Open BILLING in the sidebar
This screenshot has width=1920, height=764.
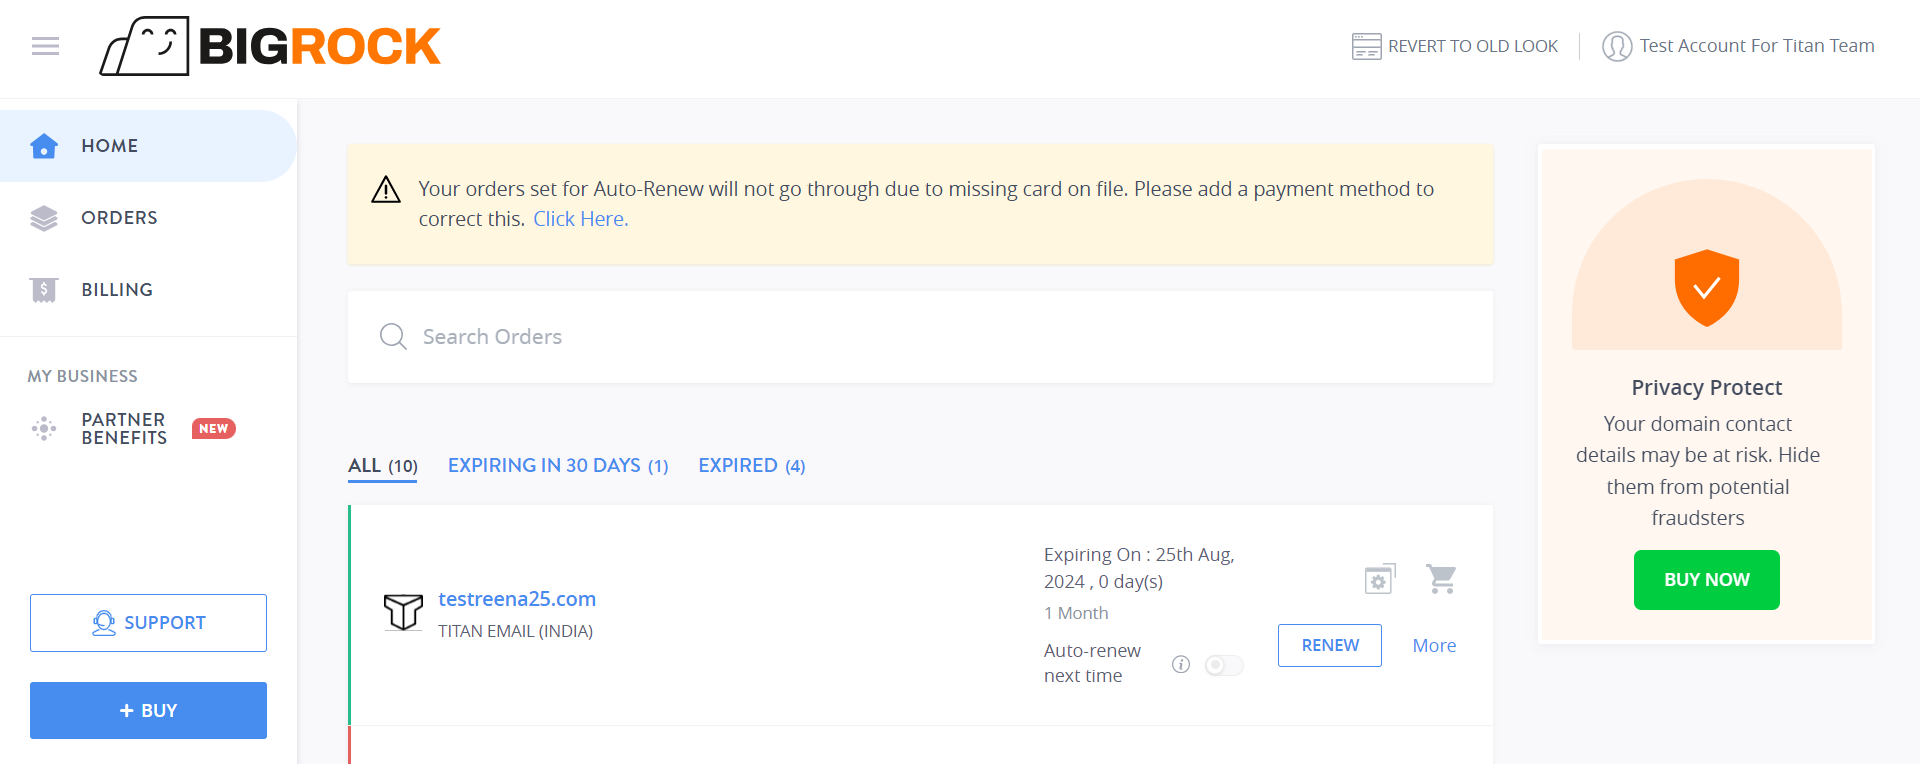coord(148,290)
